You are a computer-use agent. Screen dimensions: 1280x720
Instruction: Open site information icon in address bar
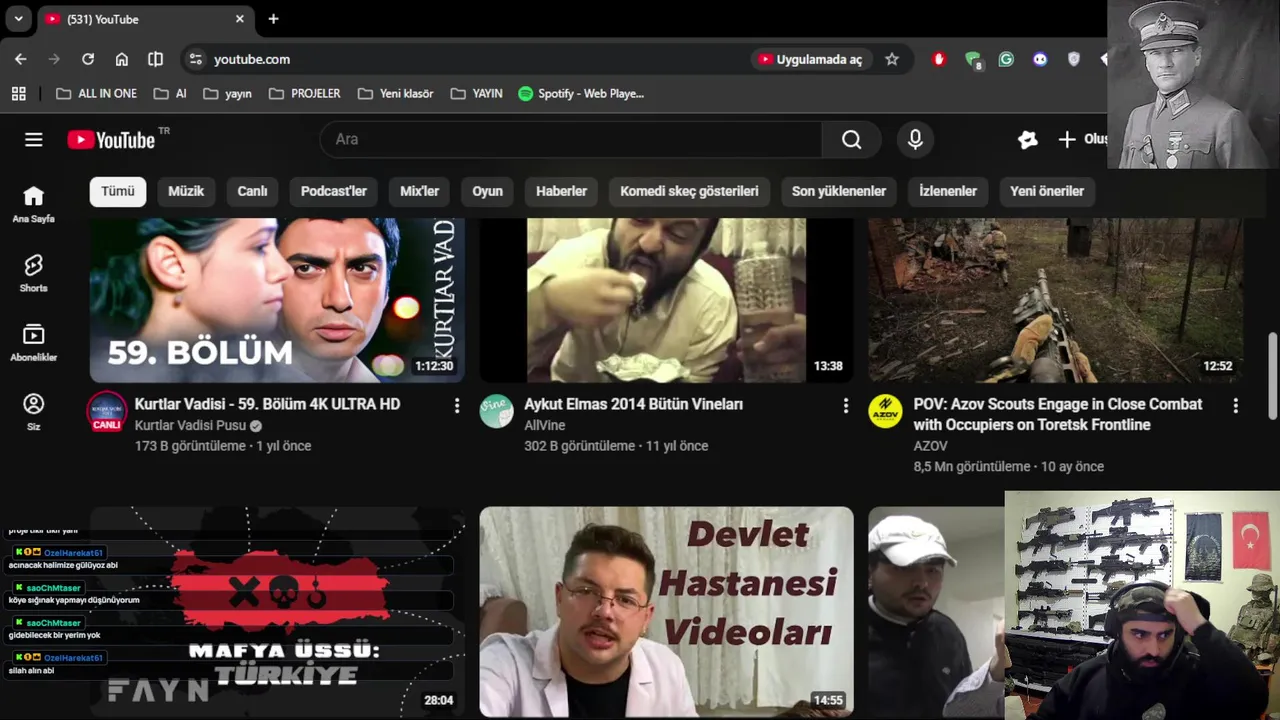[x=195, y=59]
